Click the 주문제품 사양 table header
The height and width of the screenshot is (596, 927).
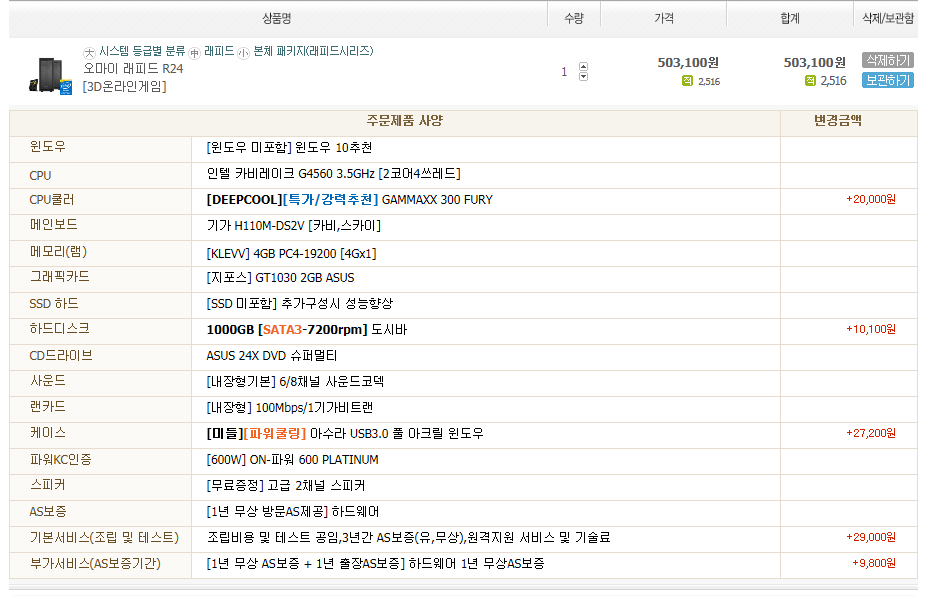(x=405, y=121)
